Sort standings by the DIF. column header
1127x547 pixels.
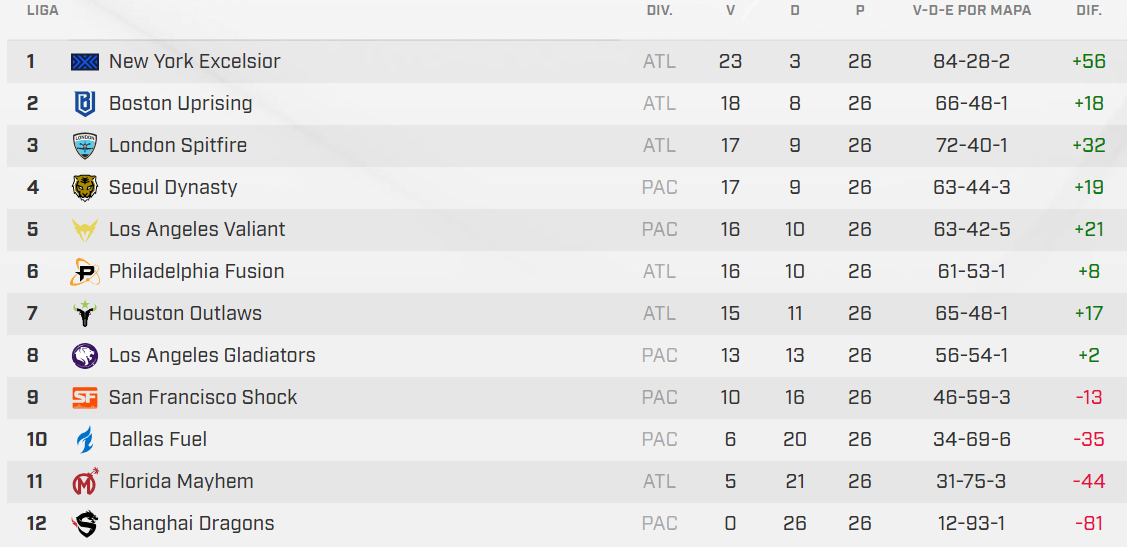click(x=1089, y=11)
